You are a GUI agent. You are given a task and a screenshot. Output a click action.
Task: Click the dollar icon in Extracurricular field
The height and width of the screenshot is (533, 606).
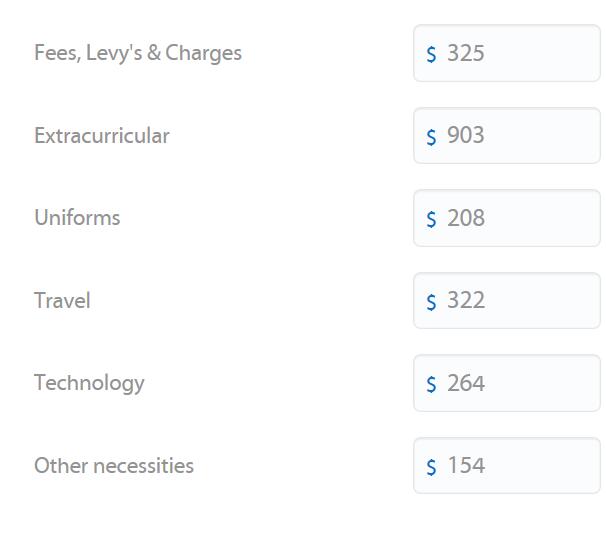[x=431, y=137]
